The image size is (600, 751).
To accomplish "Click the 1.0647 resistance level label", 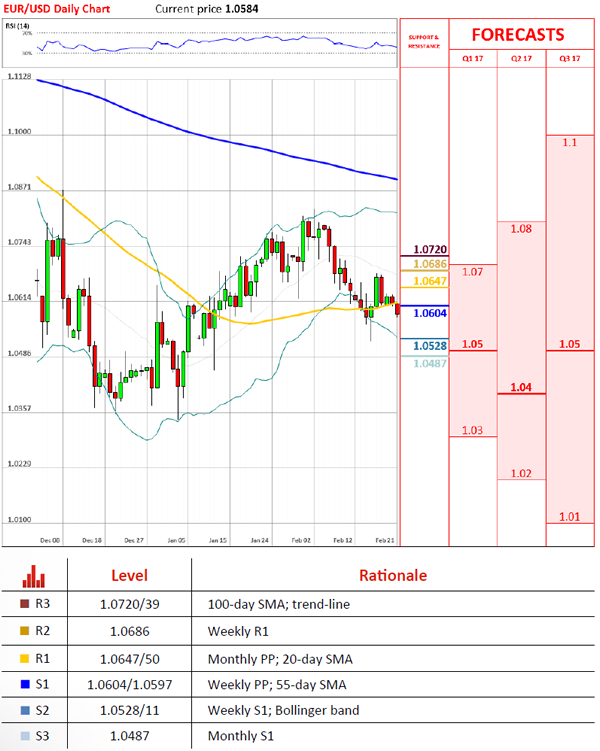I will coord(430,281).
